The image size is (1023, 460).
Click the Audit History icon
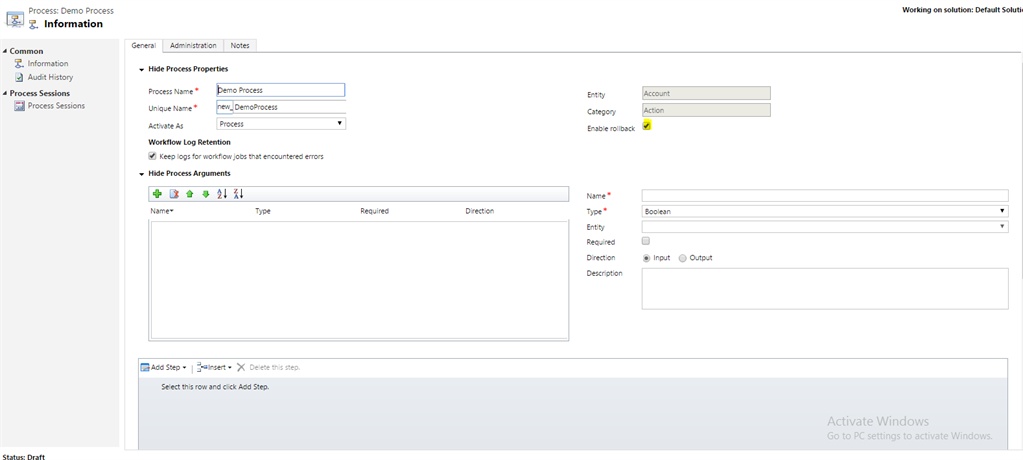pos(20,77)
